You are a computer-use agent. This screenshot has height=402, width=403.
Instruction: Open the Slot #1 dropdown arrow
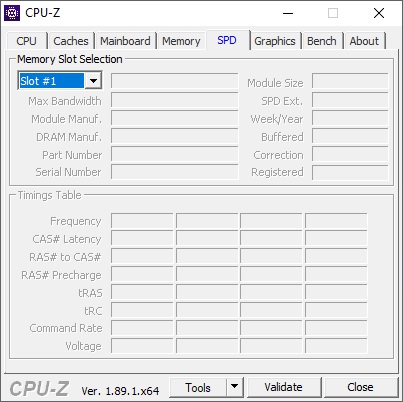(93, 81)
